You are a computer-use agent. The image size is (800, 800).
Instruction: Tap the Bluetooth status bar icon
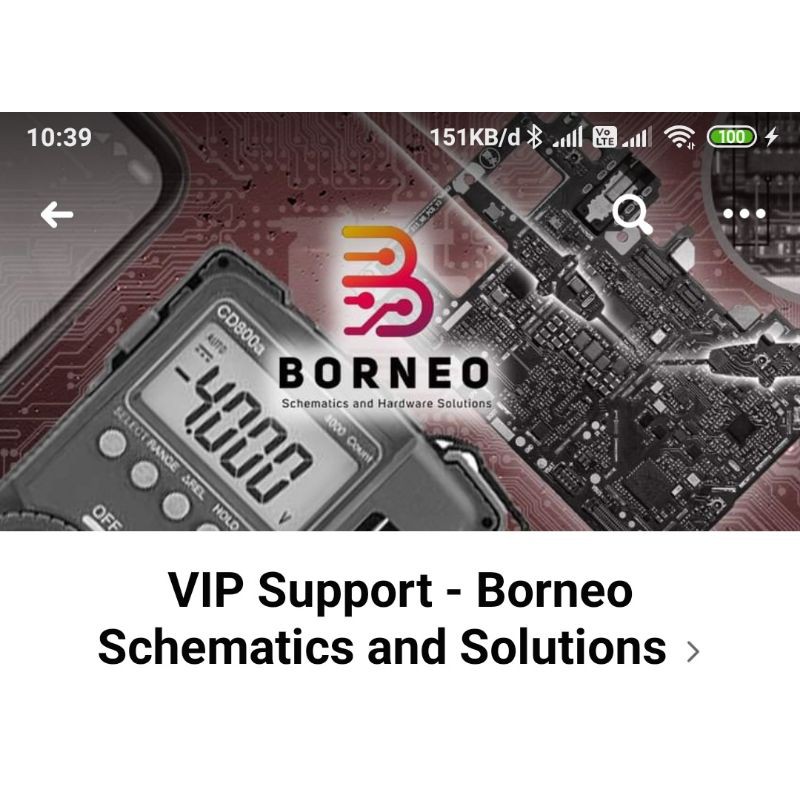pos(534,137)
